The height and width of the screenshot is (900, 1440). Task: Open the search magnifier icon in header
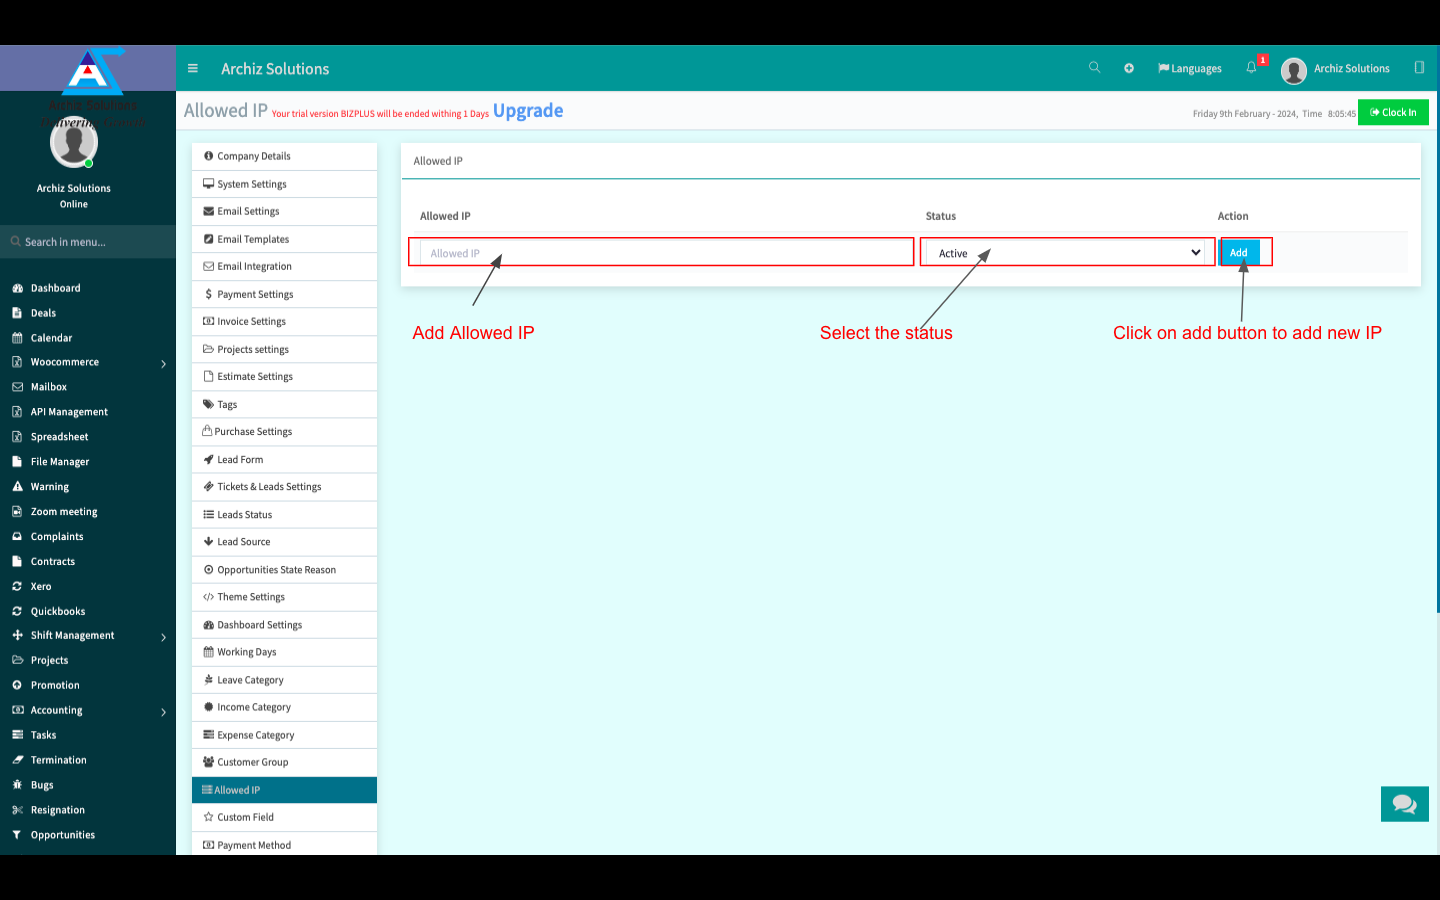1094,68
